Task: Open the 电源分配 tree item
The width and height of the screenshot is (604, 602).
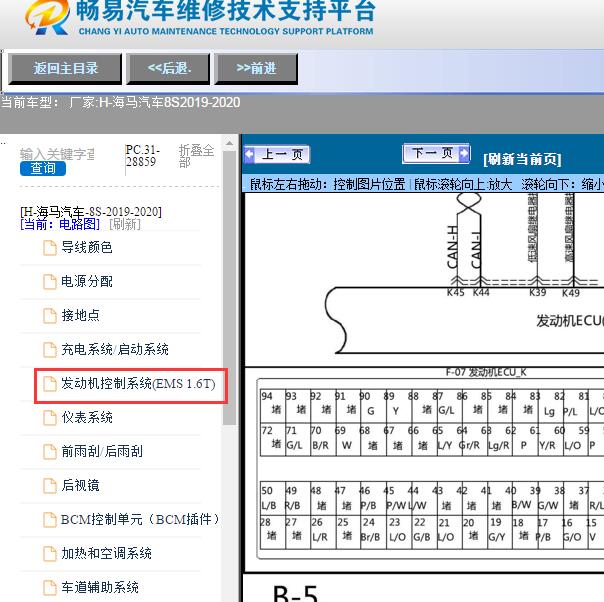Action: [x=87, y=281]
